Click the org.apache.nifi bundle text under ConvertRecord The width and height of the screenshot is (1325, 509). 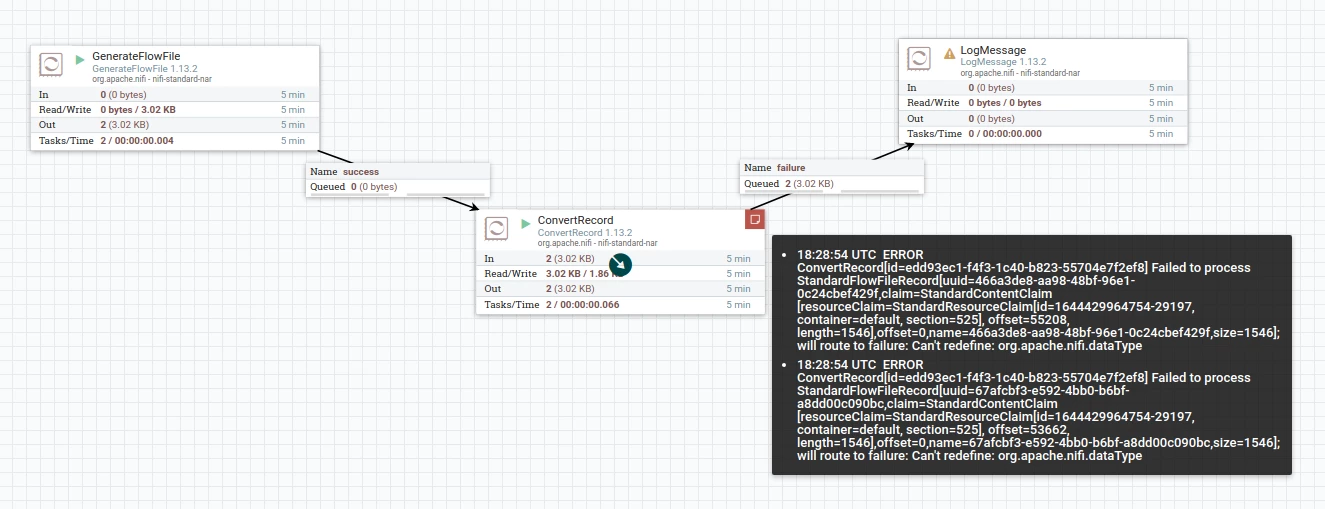coord(597,243)
